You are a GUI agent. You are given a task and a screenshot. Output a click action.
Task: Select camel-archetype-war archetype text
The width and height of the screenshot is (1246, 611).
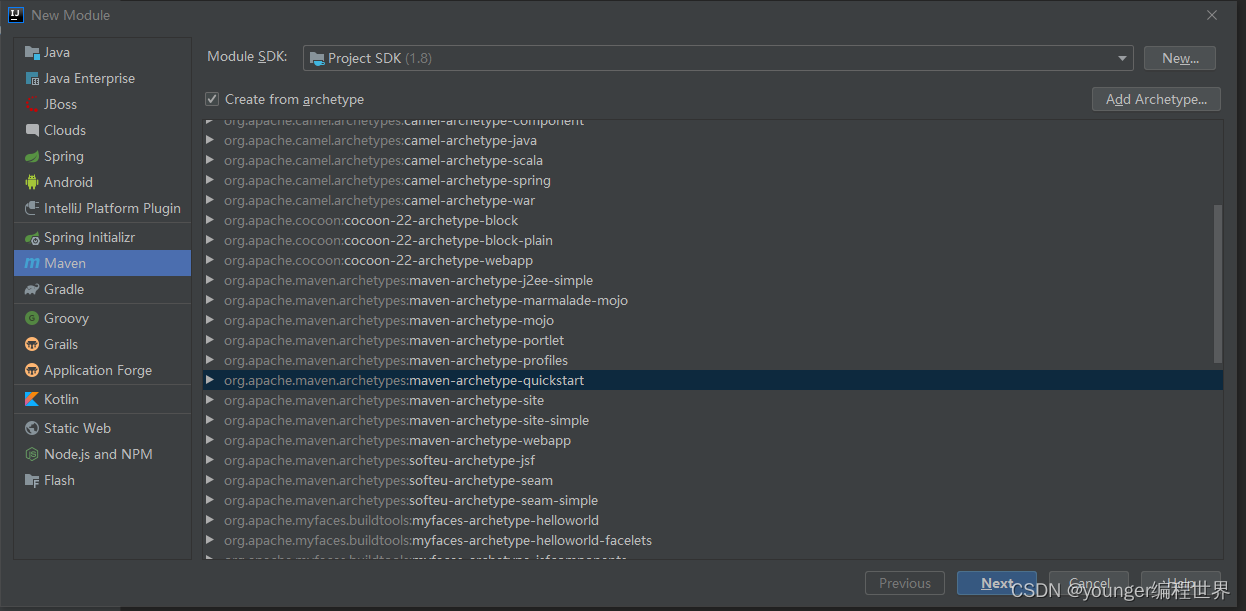point(469,200)
